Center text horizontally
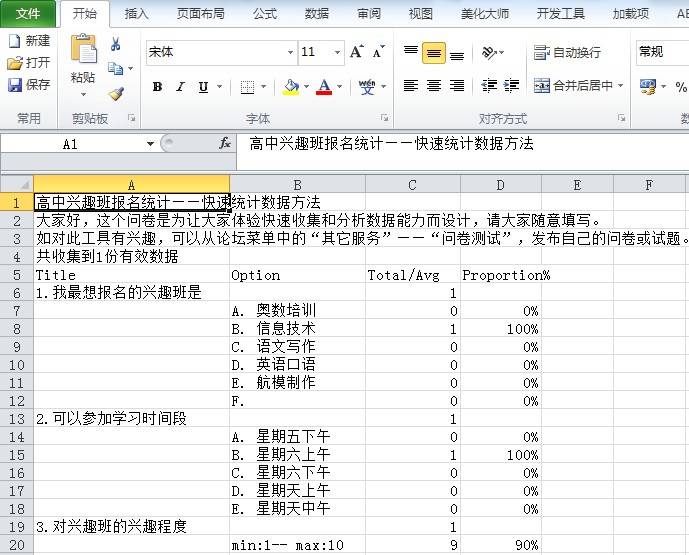 [434, 85]
